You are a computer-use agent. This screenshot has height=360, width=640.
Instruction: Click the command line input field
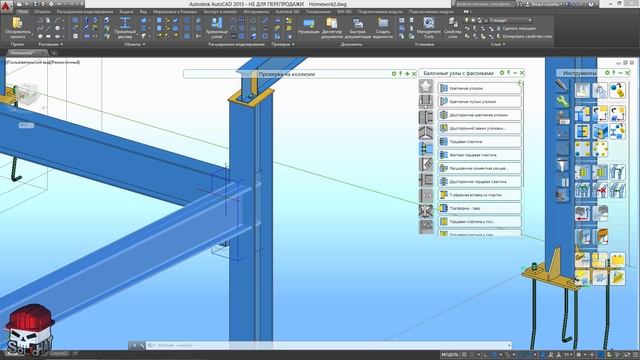coord(328,345)
